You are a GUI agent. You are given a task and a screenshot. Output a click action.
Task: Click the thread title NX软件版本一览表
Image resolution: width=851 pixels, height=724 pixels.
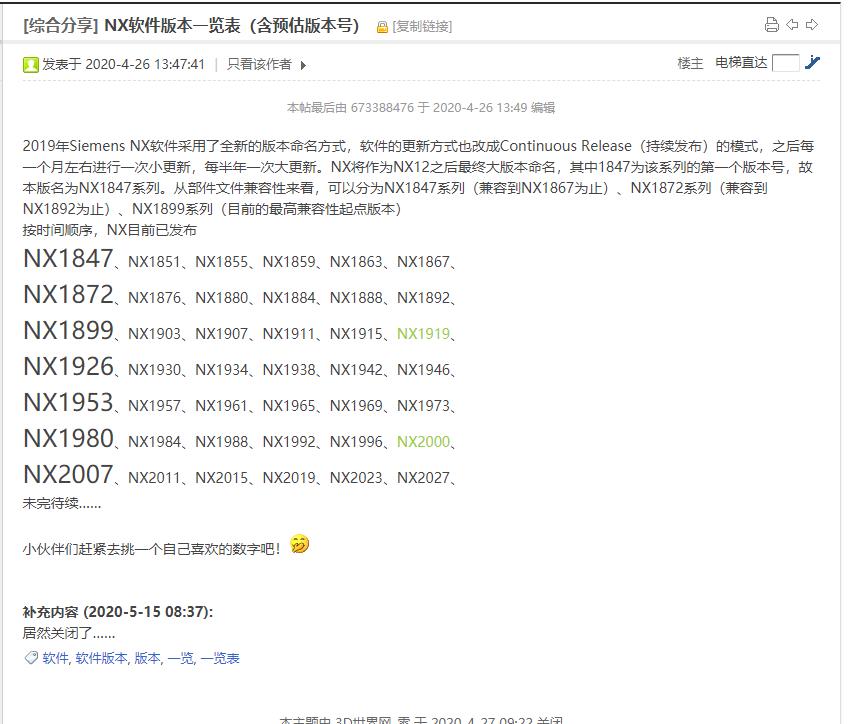pyautogui.click(x=232, y=26)
